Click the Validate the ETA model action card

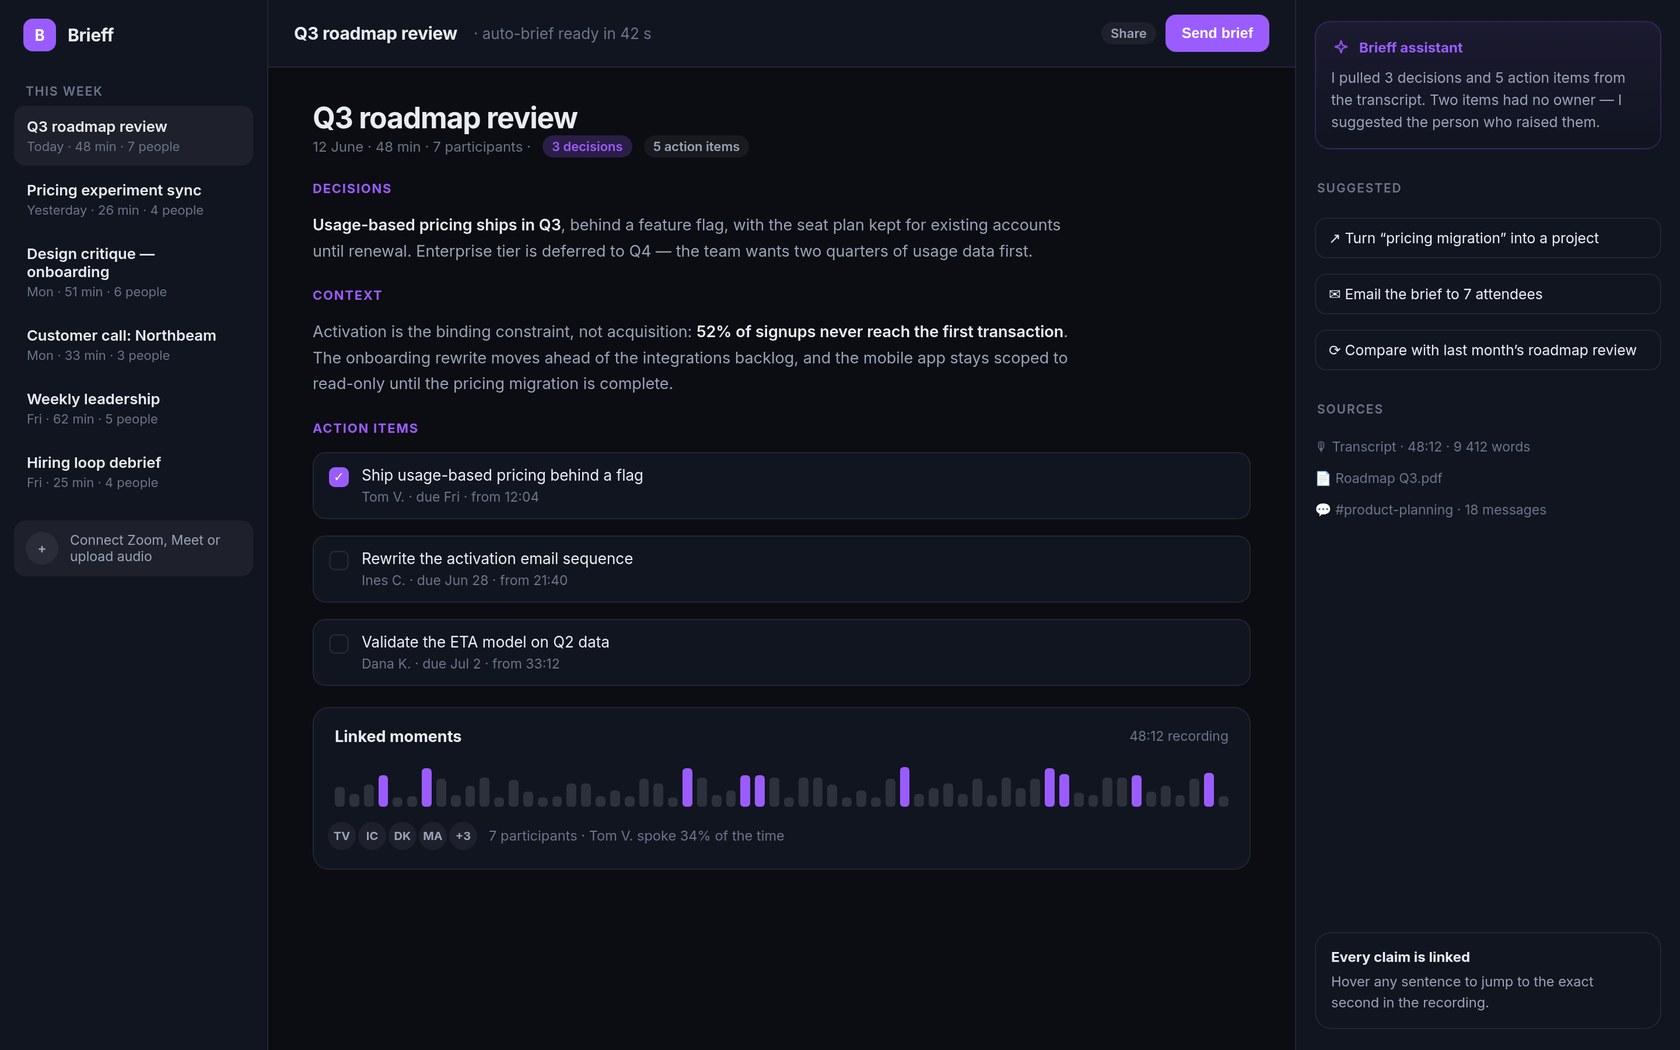click(781, 653)
